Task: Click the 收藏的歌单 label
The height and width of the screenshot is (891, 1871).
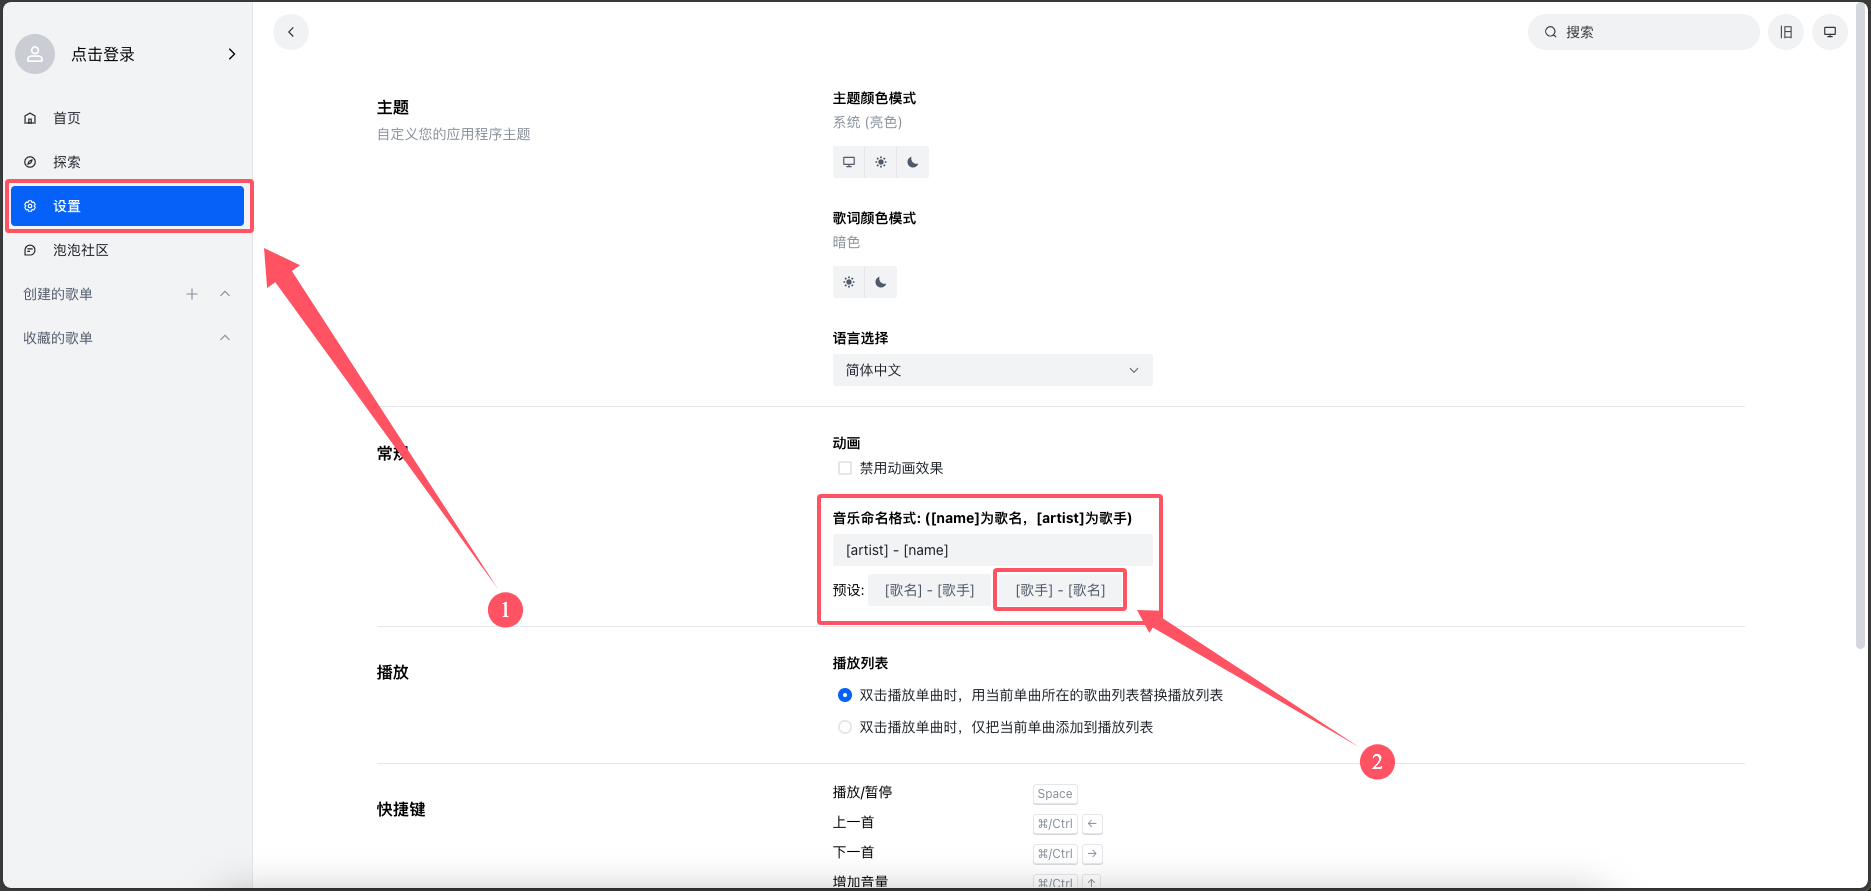Action: 58,338
